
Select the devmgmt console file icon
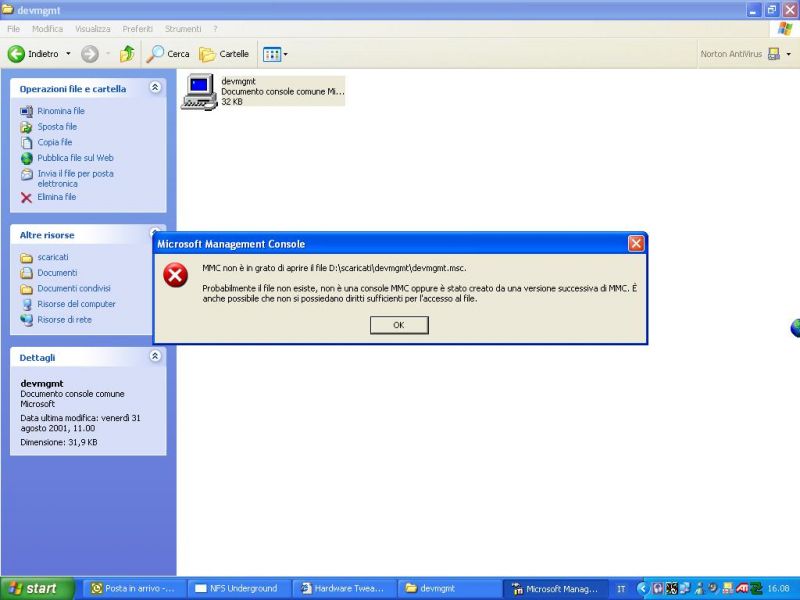coord(199,91)
